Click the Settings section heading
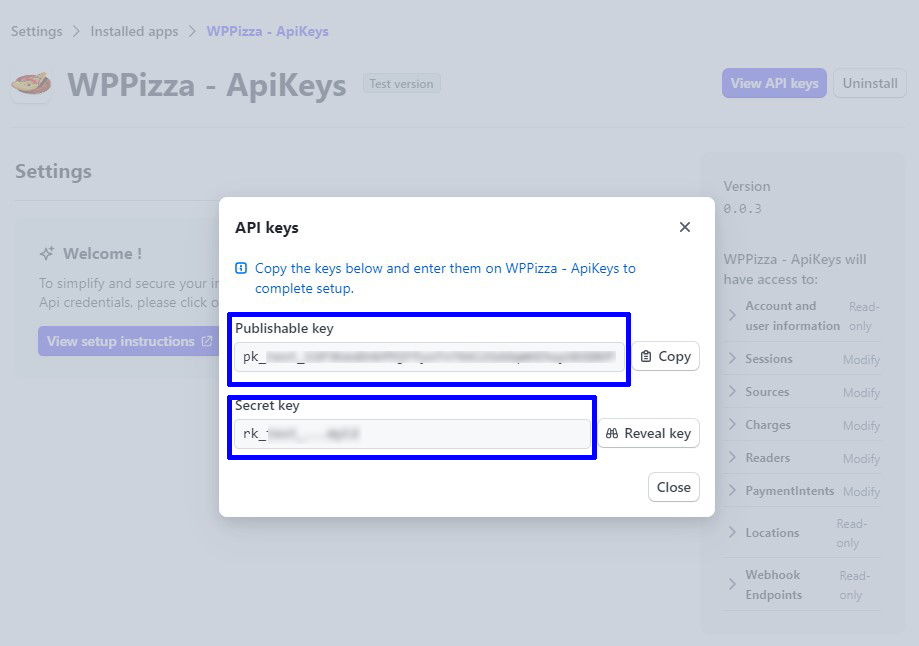 (x=53, y=171)
